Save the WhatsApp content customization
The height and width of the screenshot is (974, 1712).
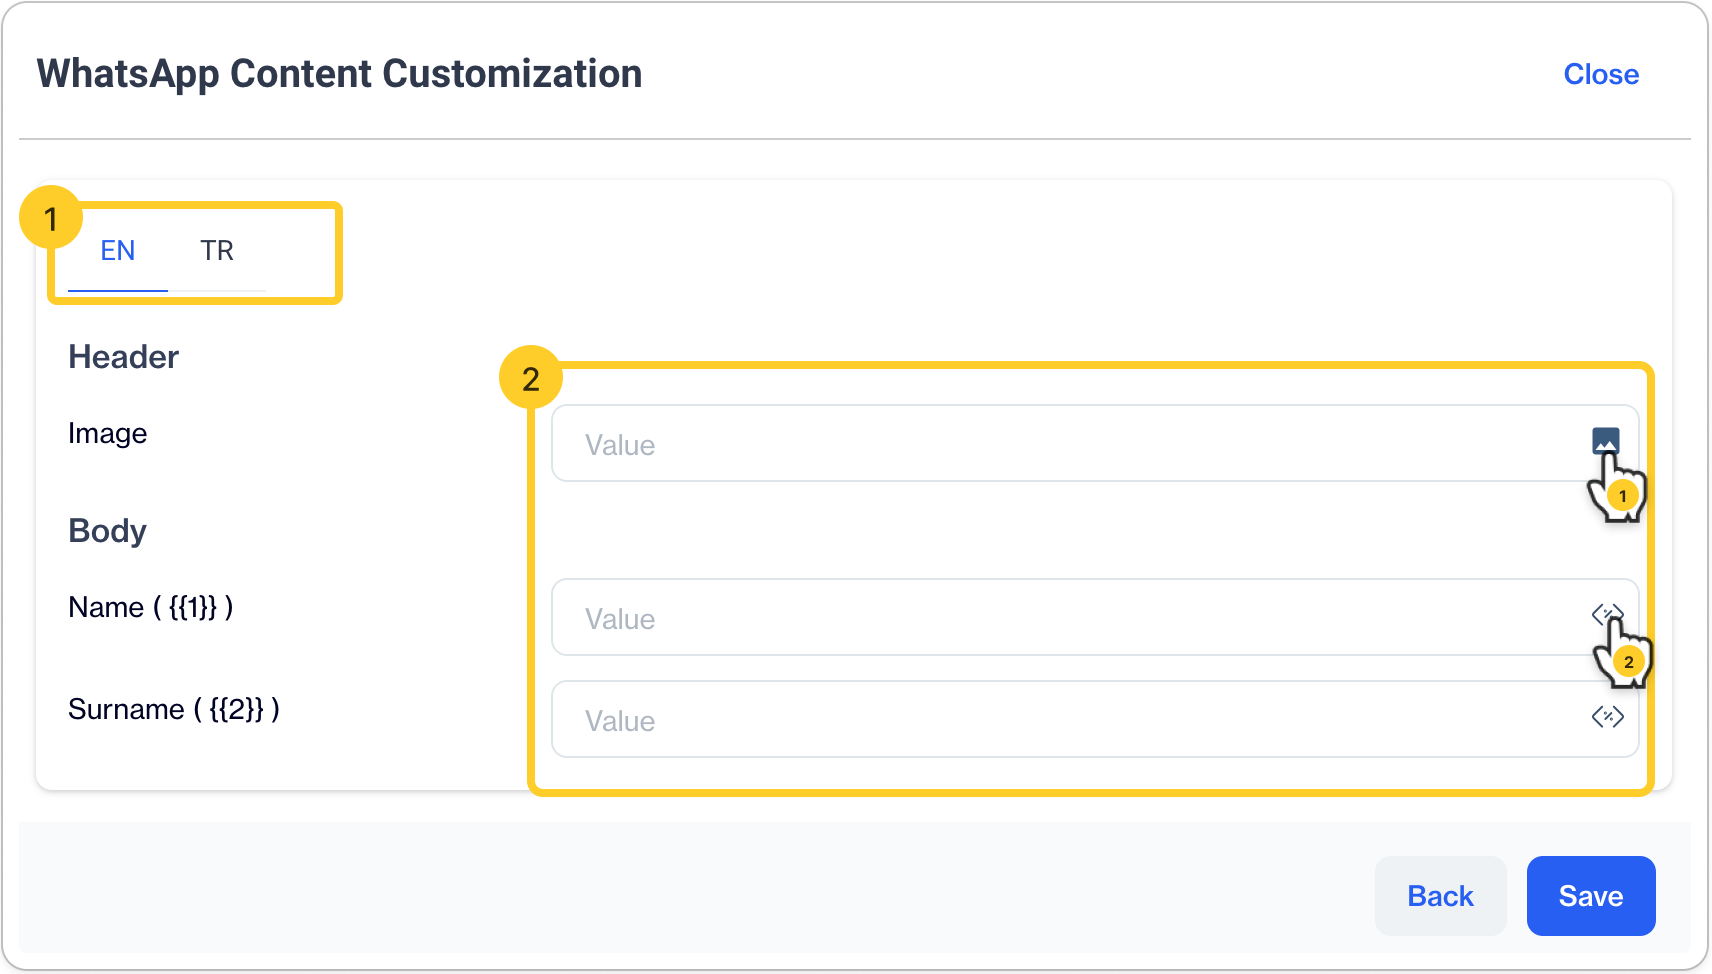tap(1591, 896)
